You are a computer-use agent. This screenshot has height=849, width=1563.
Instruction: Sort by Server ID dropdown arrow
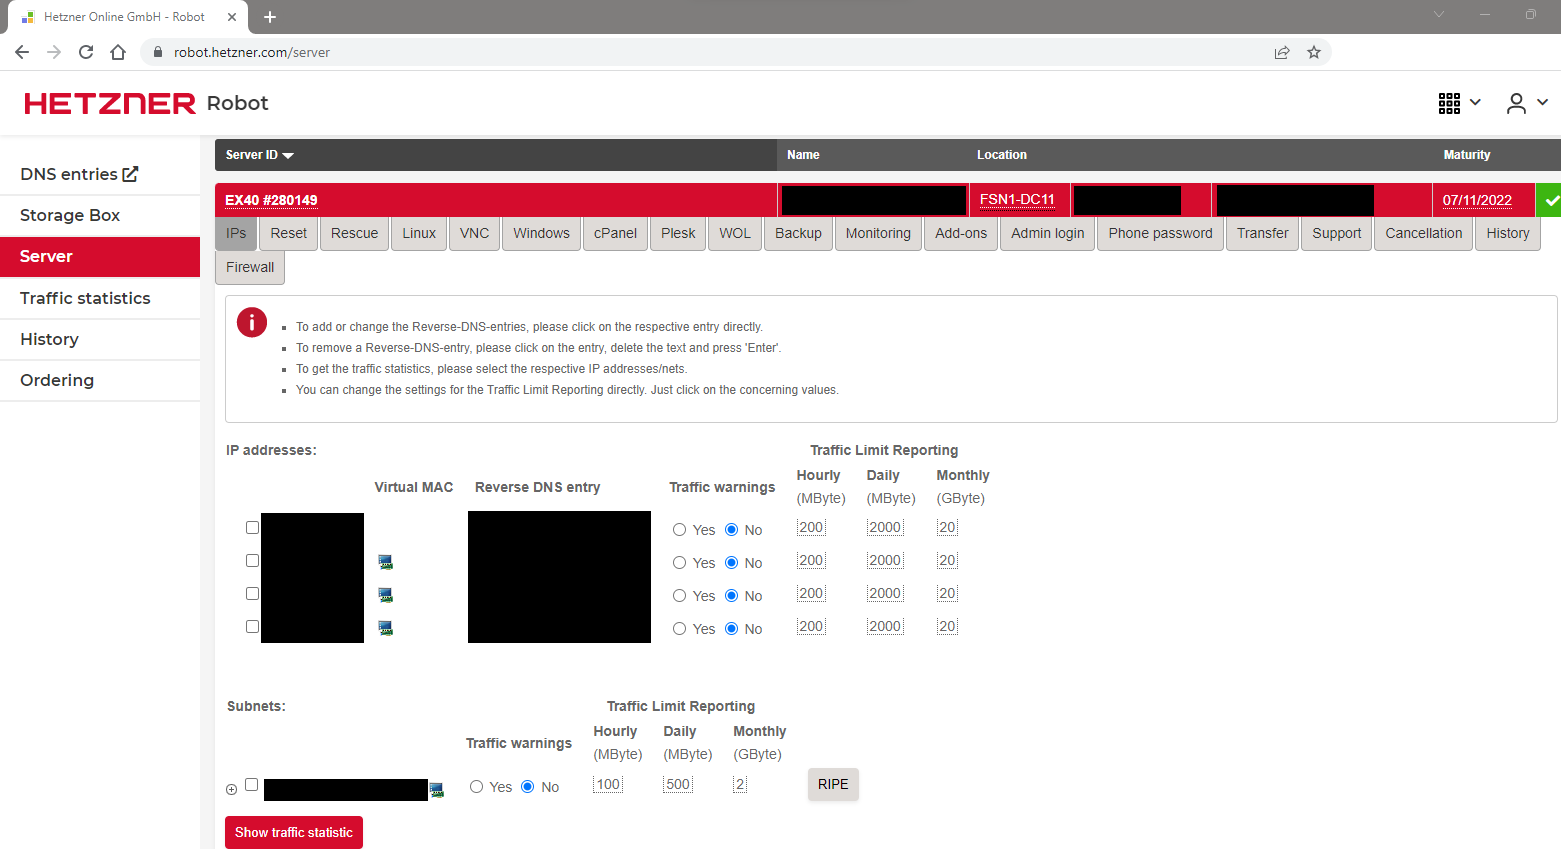tap(288, 155)
